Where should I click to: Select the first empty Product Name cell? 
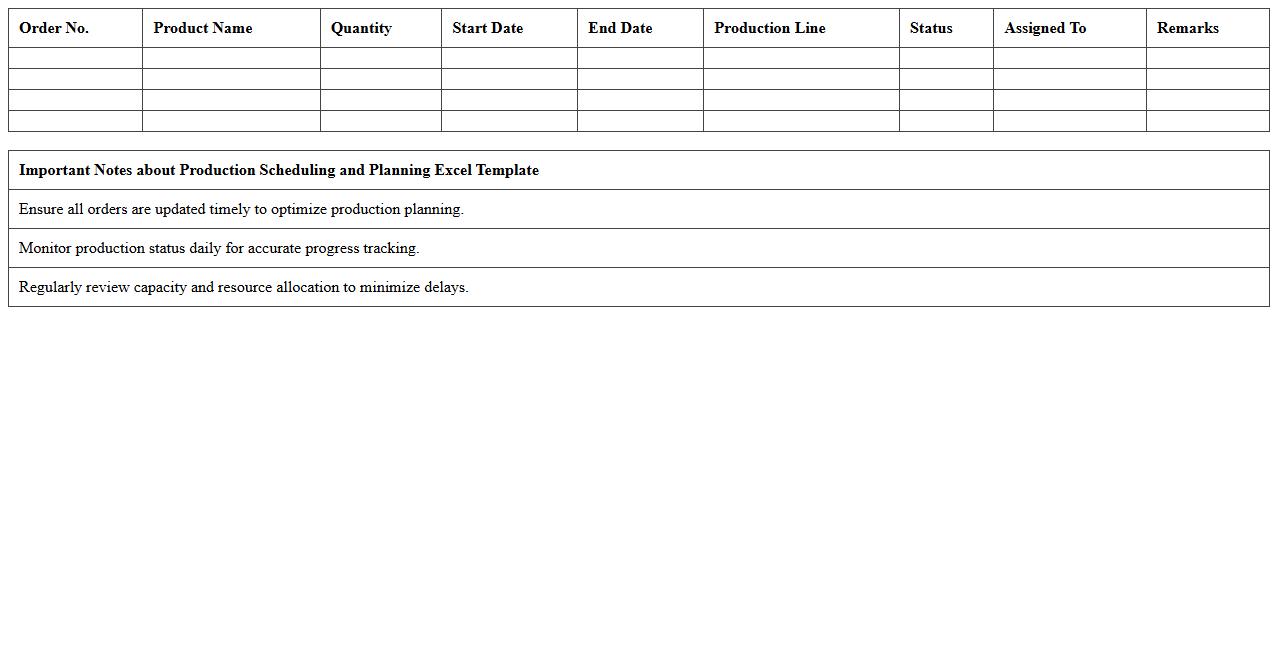tap(231, 57)
